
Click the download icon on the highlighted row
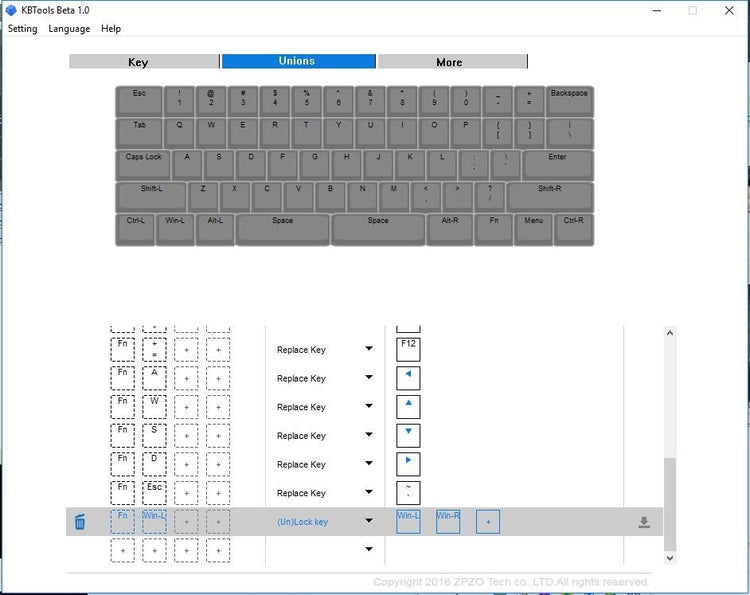point(644,522)
